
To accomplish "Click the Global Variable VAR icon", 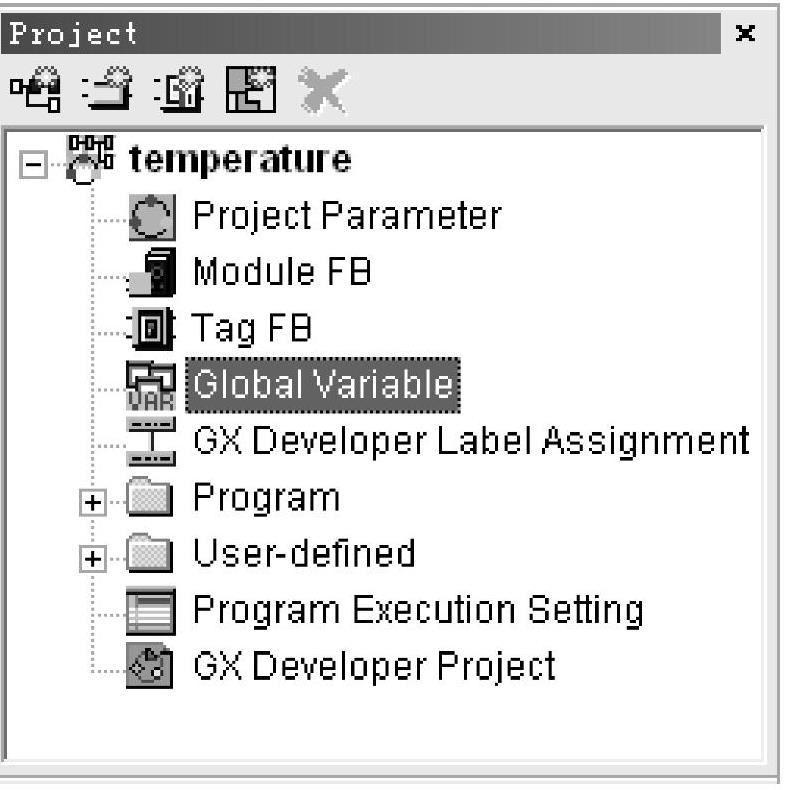I will tap(151, 385).
